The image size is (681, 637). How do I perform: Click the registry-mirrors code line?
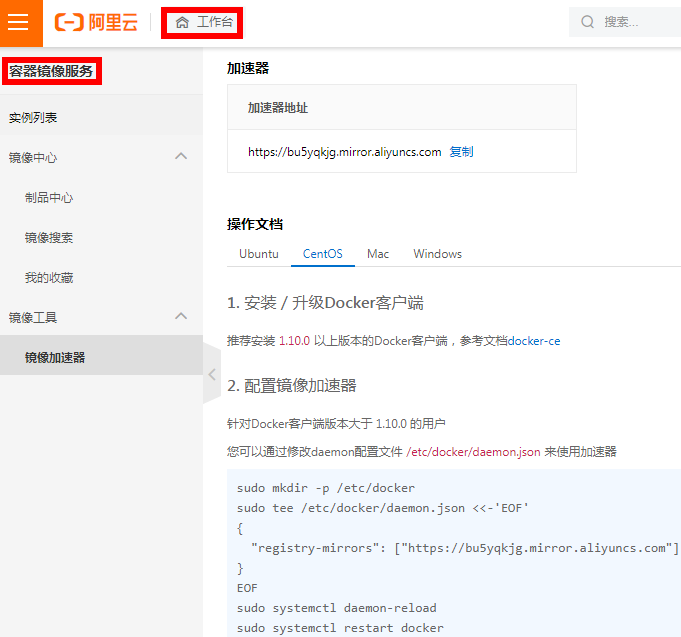pyautogui.click(x=465, y=548)
